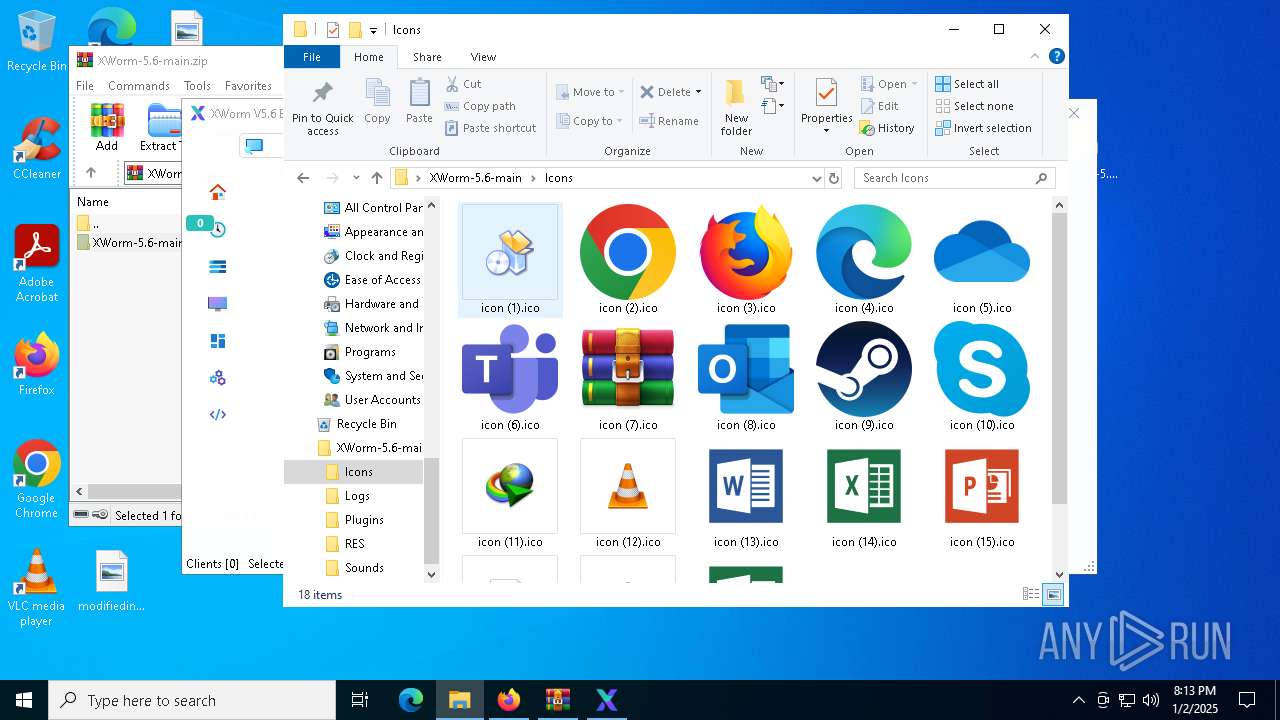
Task: Click the Paste ribbon icon
Action: tap(419, 102)
